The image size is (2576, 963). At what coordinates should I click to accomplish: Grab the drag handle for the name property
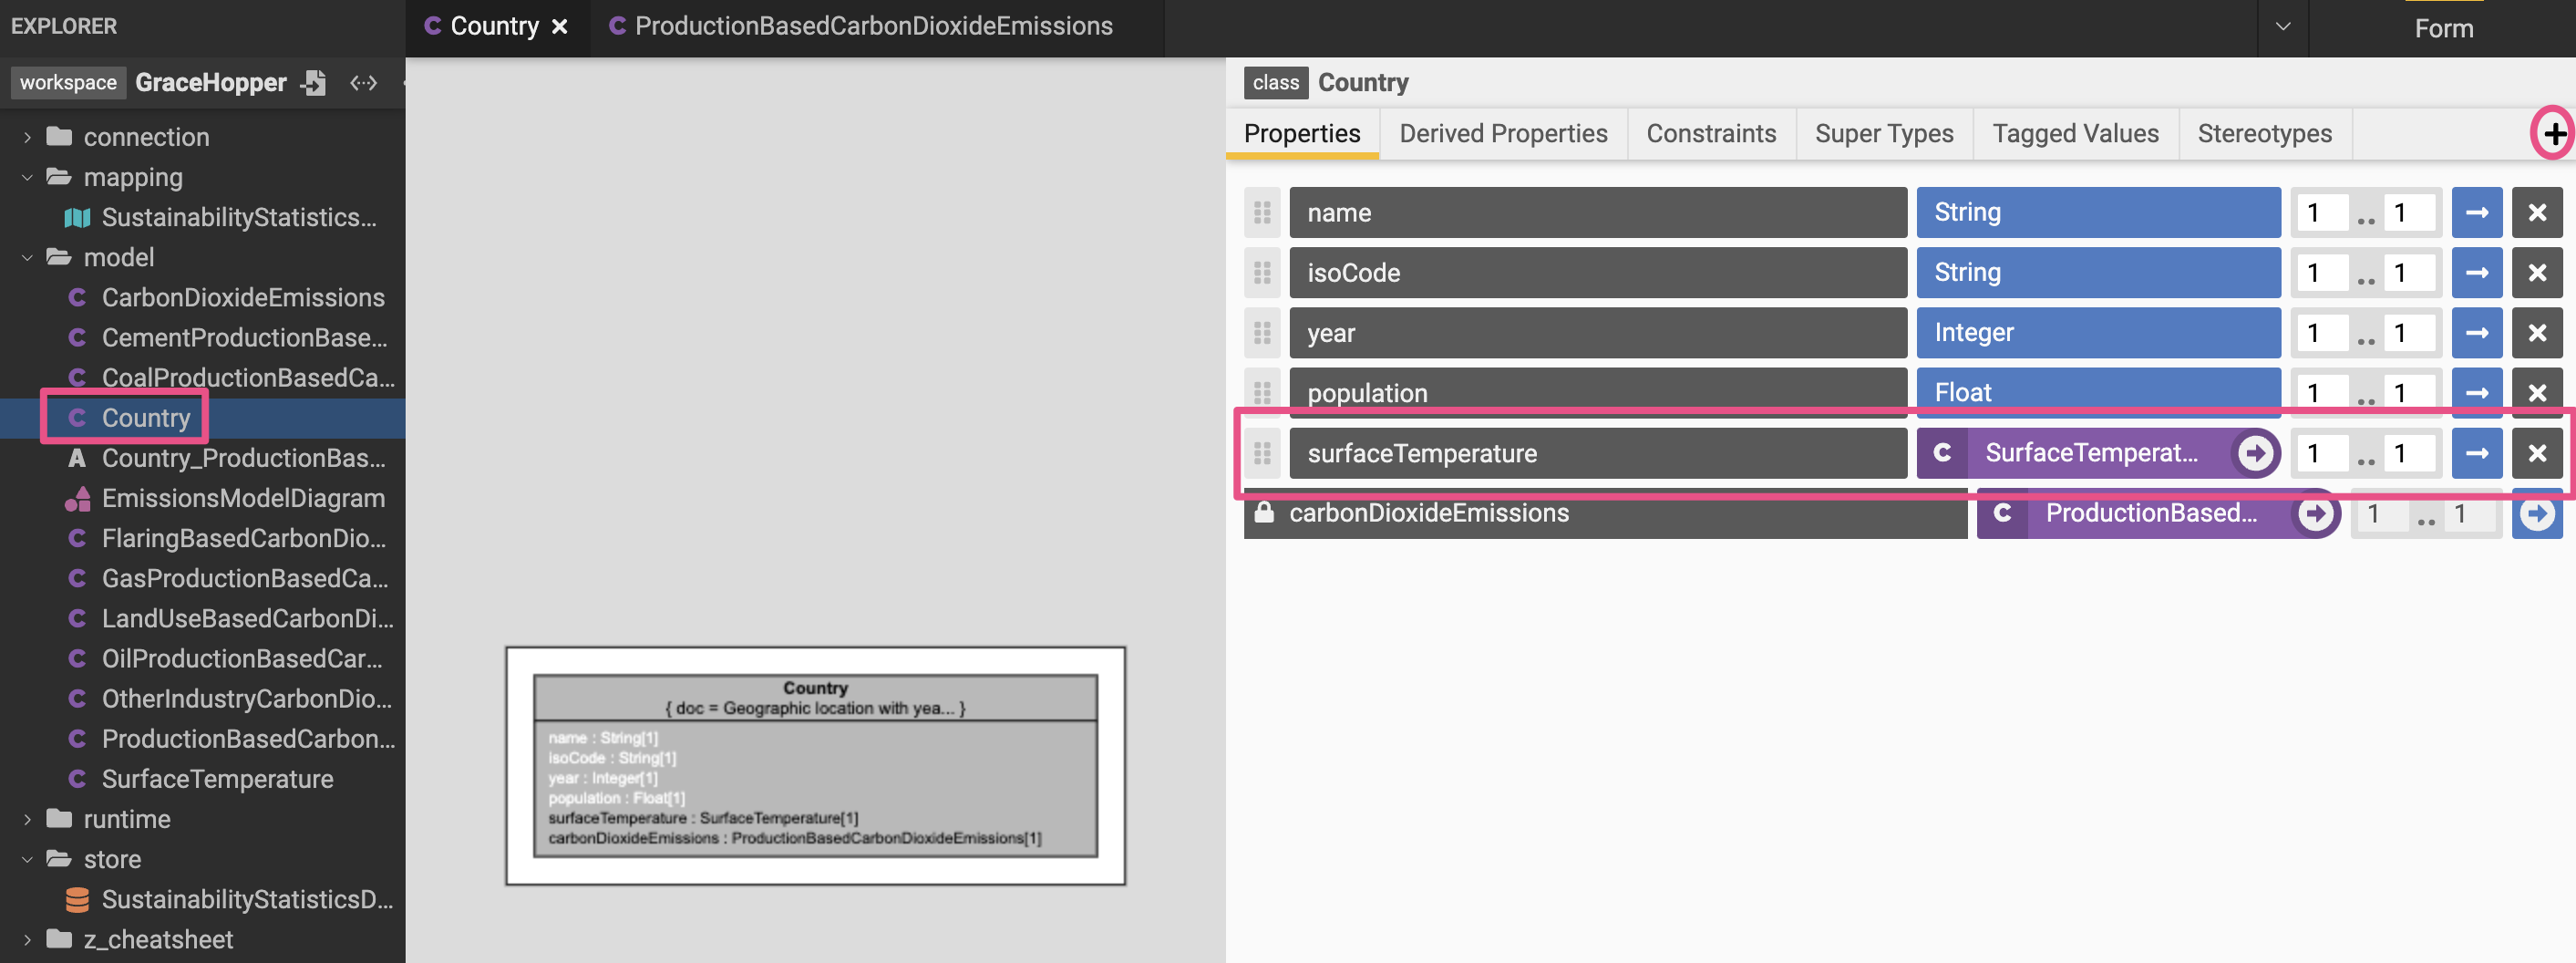pos(1262,212)
